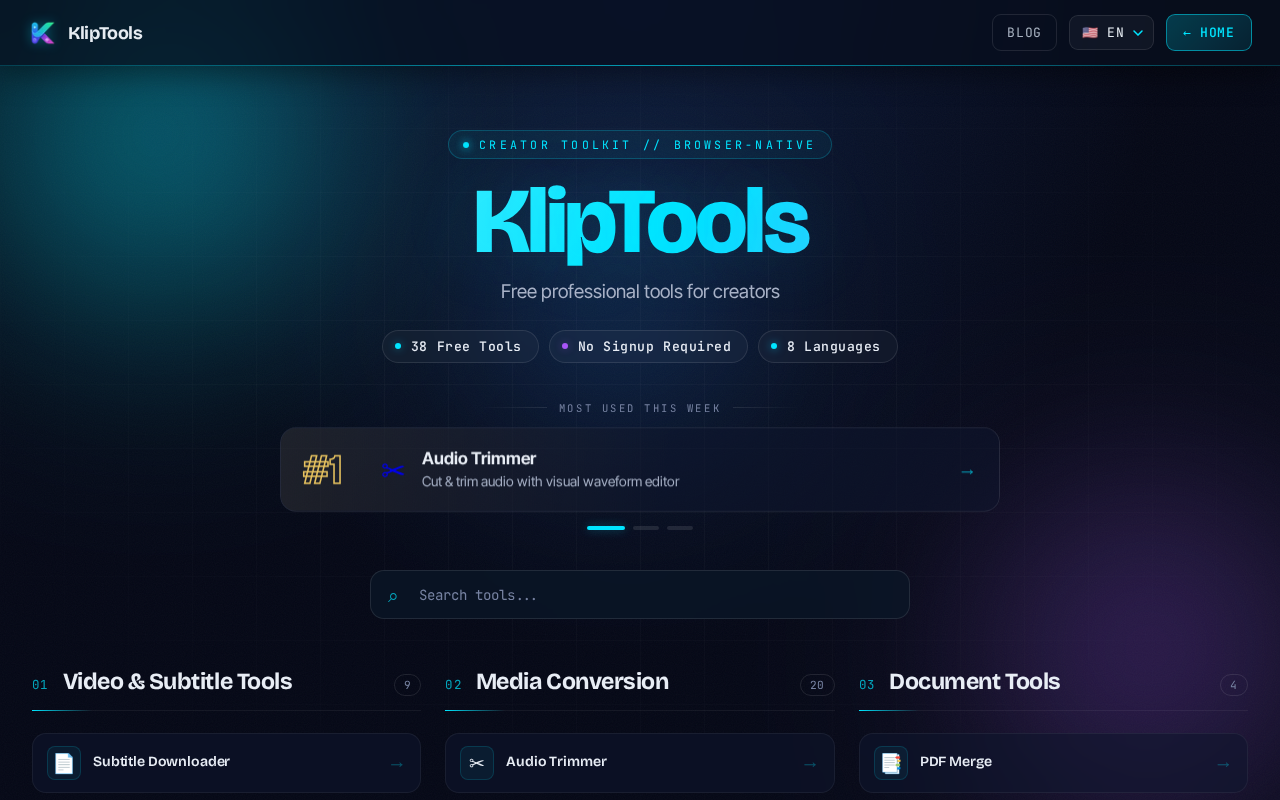
Task: Click the search magnifier icon
Action: 393,596
